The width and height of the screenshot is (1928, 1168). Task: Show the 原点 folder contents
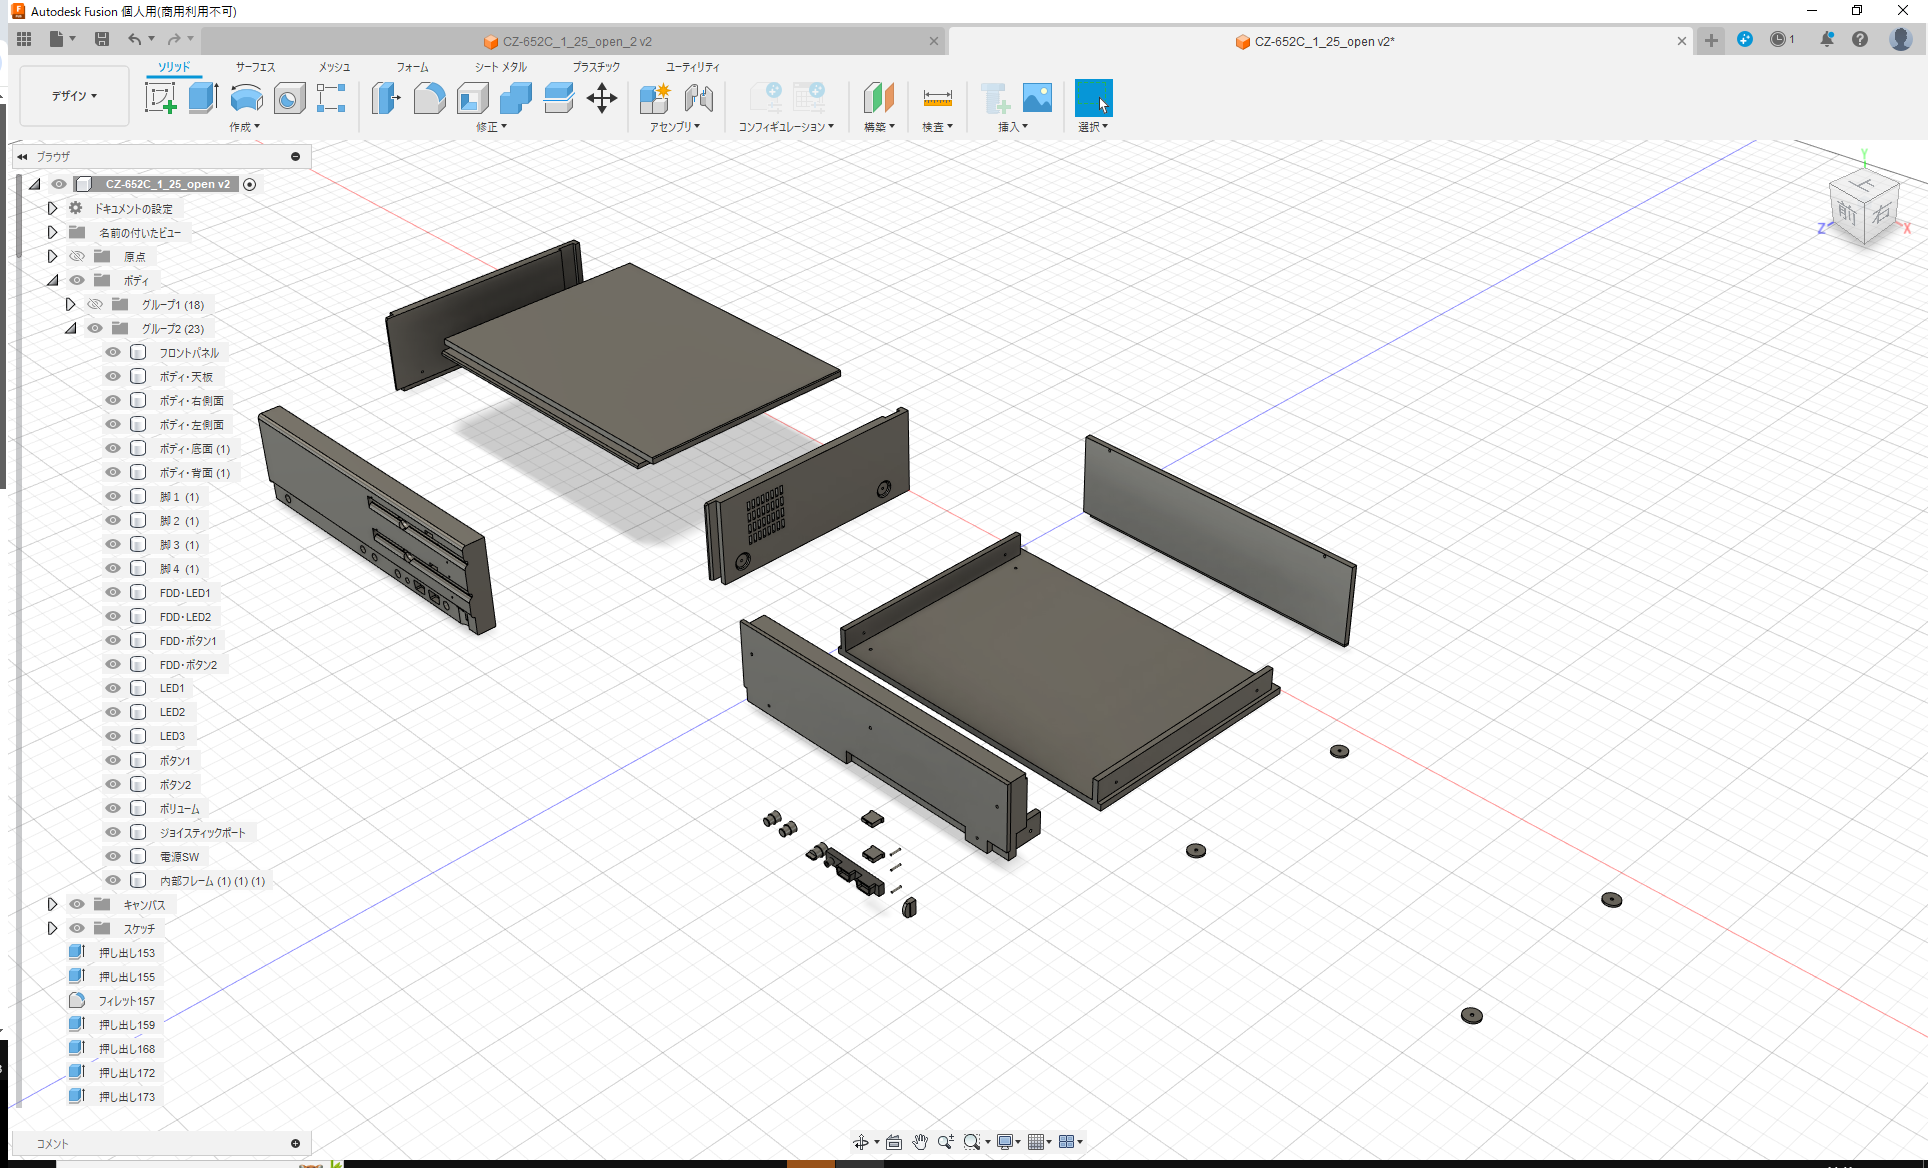(x=52, y=256)
